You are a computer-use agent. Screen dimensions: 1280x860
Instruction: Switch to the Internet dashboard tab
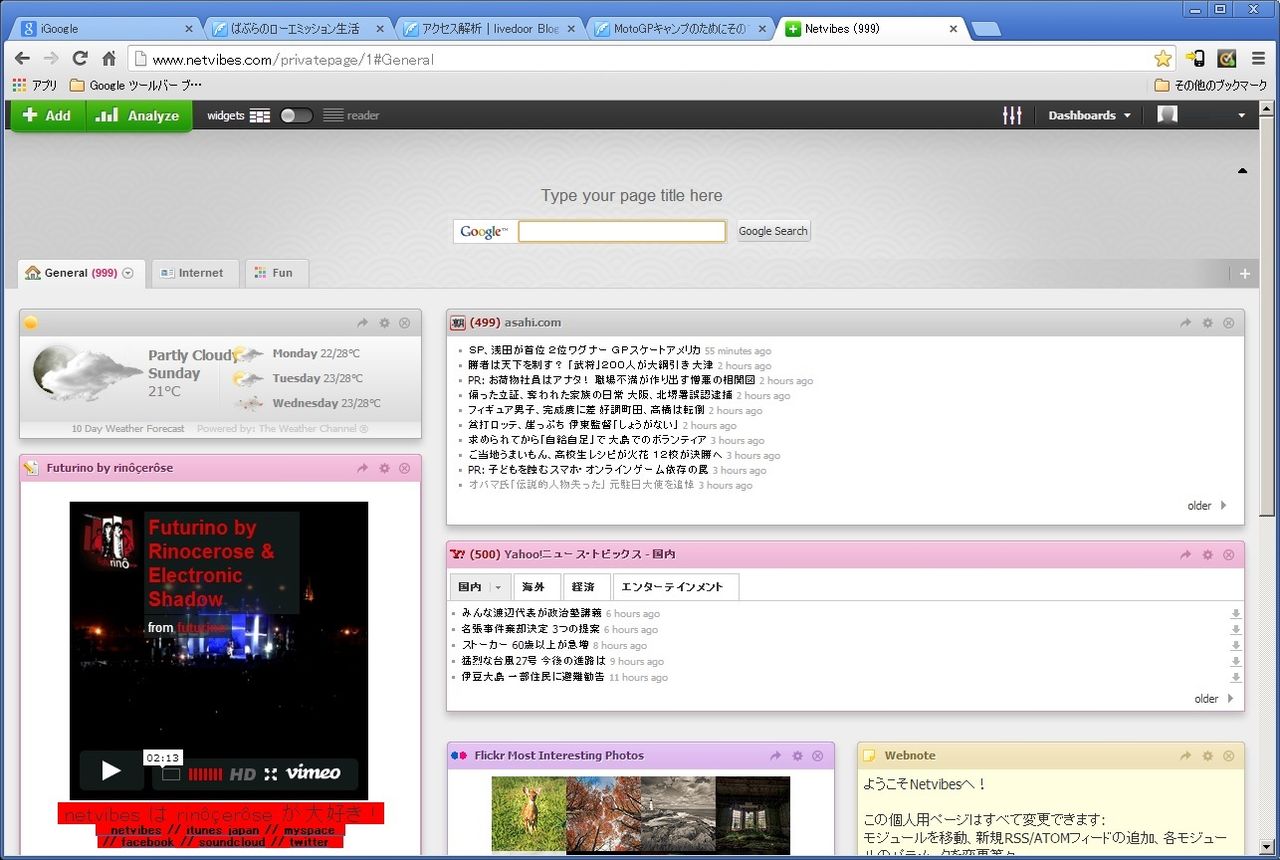[x=195, y=273]
